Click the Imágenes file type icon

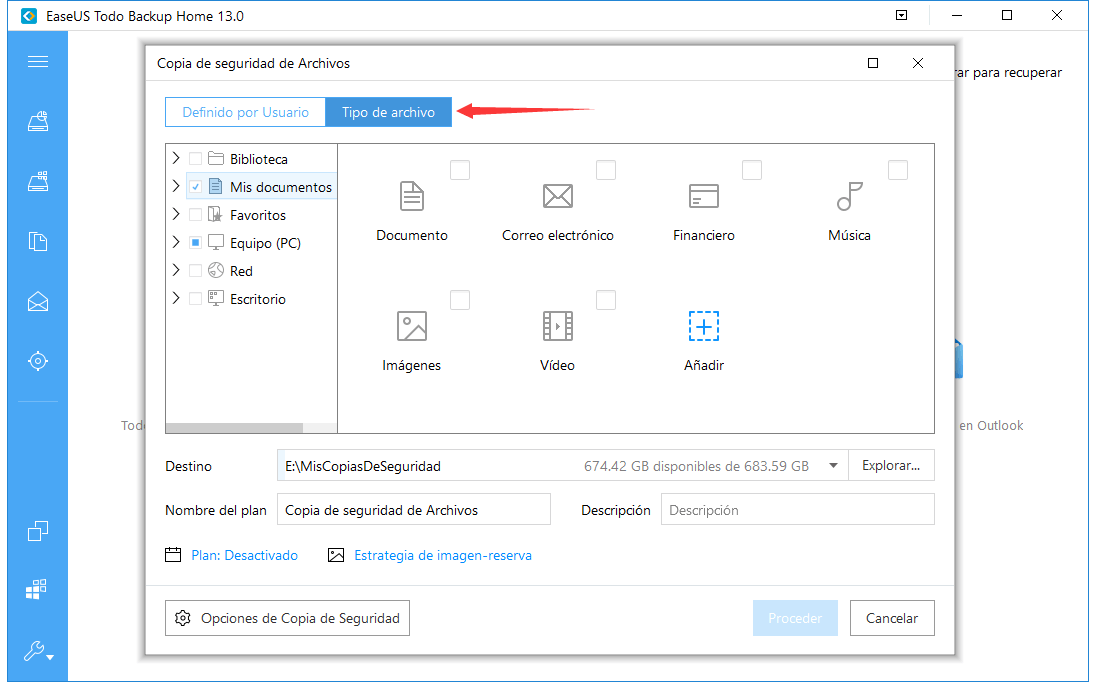pos(412,326)
